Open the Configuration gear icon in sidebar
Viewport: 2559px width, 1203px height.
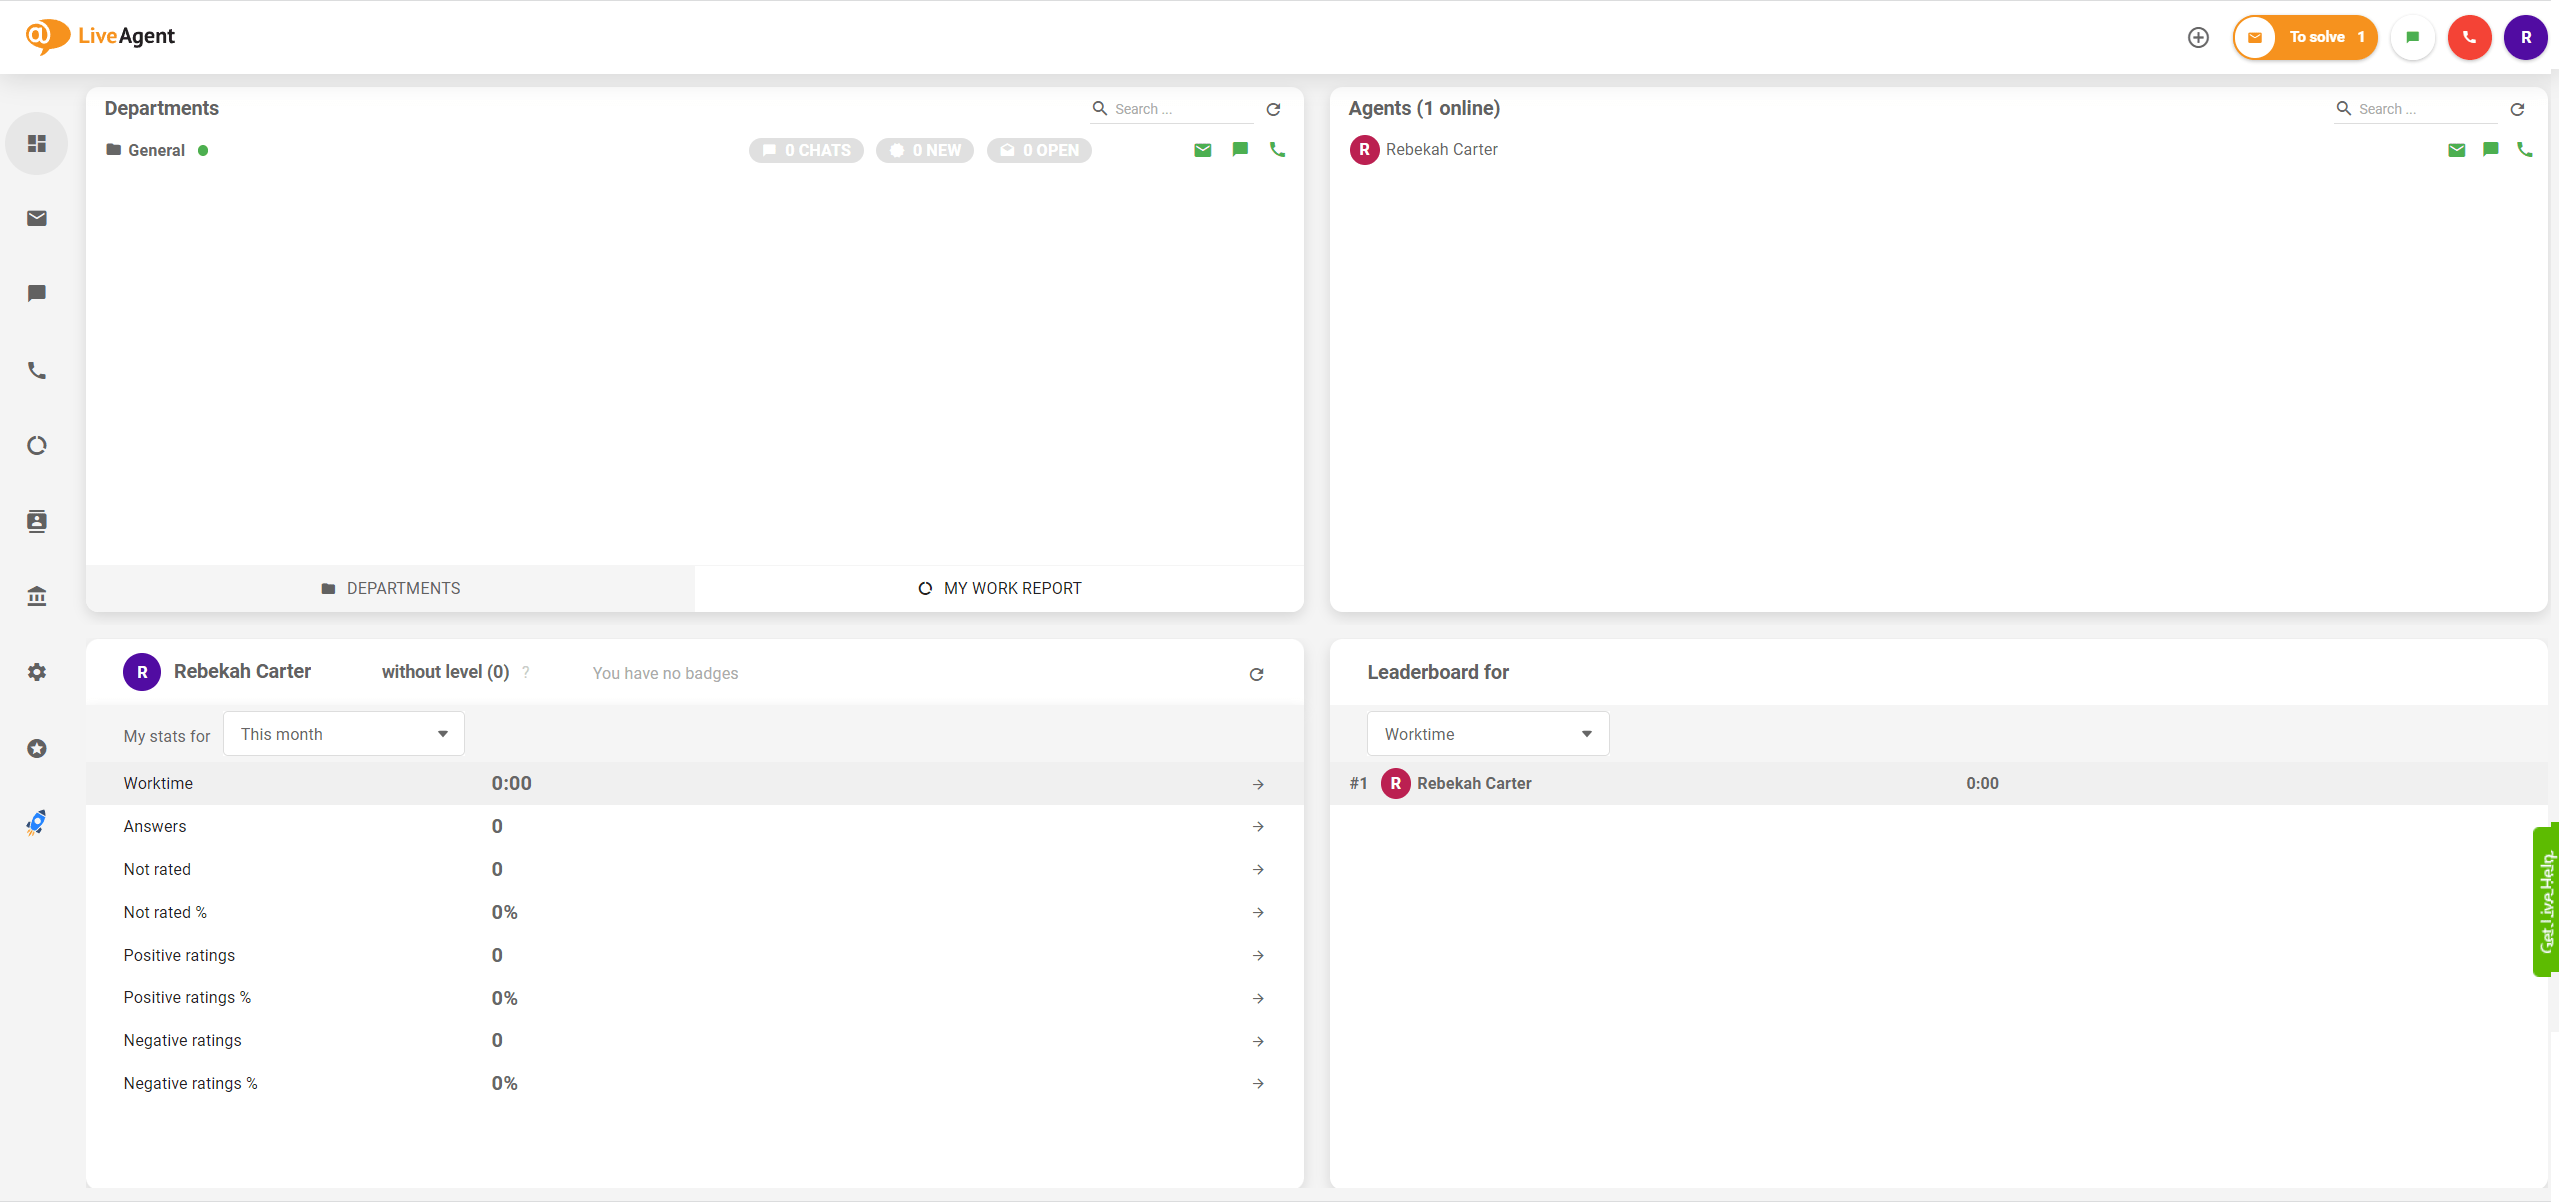37,672
